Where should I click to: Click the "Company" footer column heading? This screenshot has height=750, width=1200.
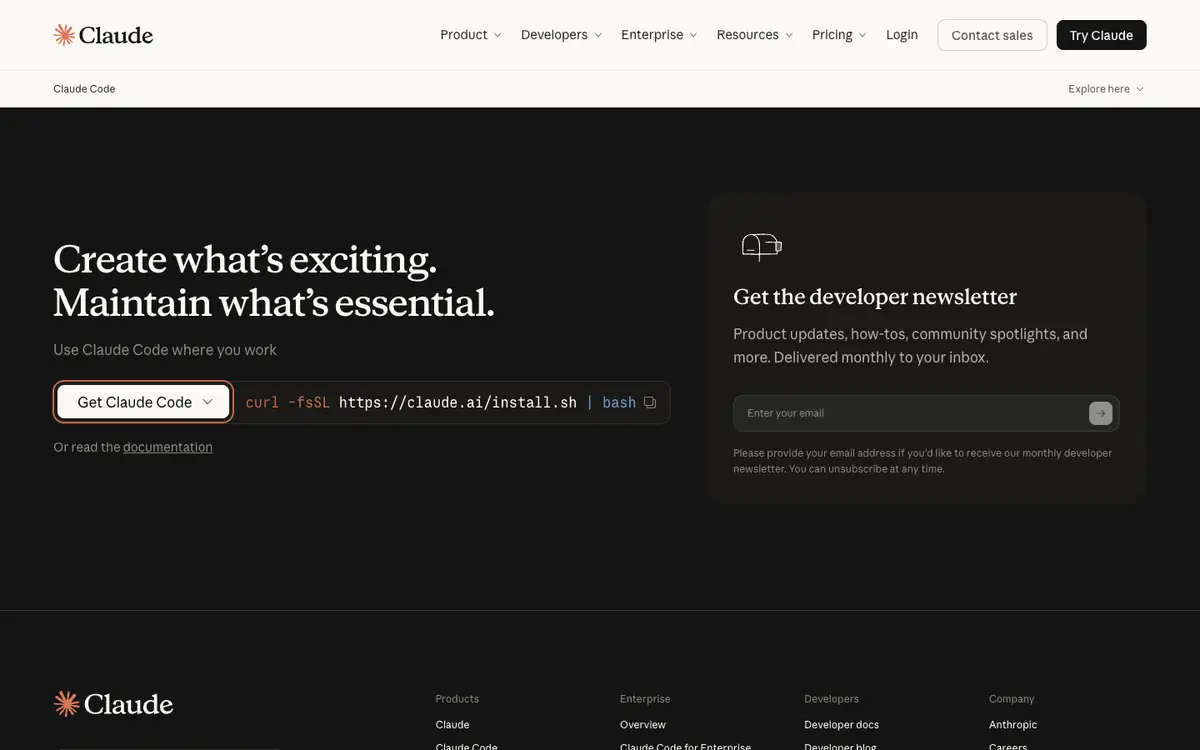pyautogui.click(x=1012, y=699)
